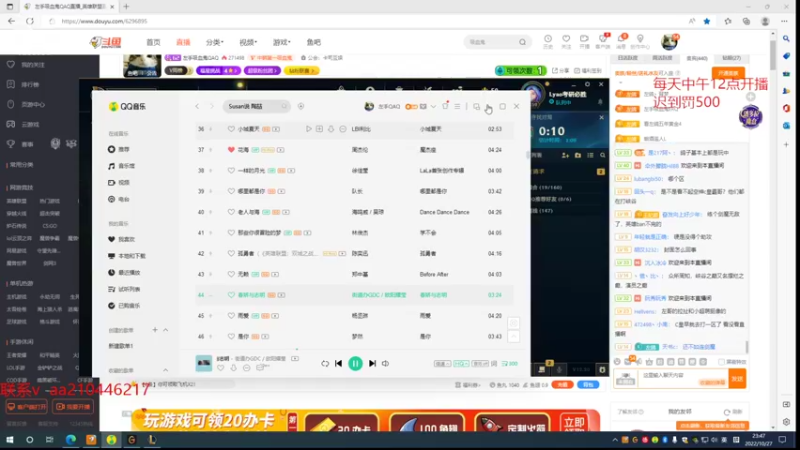Open Windows Start menu
800x450 pixels.
pos(9,440)
